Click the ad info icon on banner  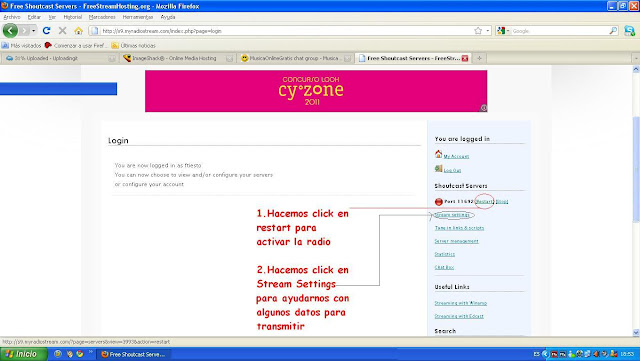[483, 108]
